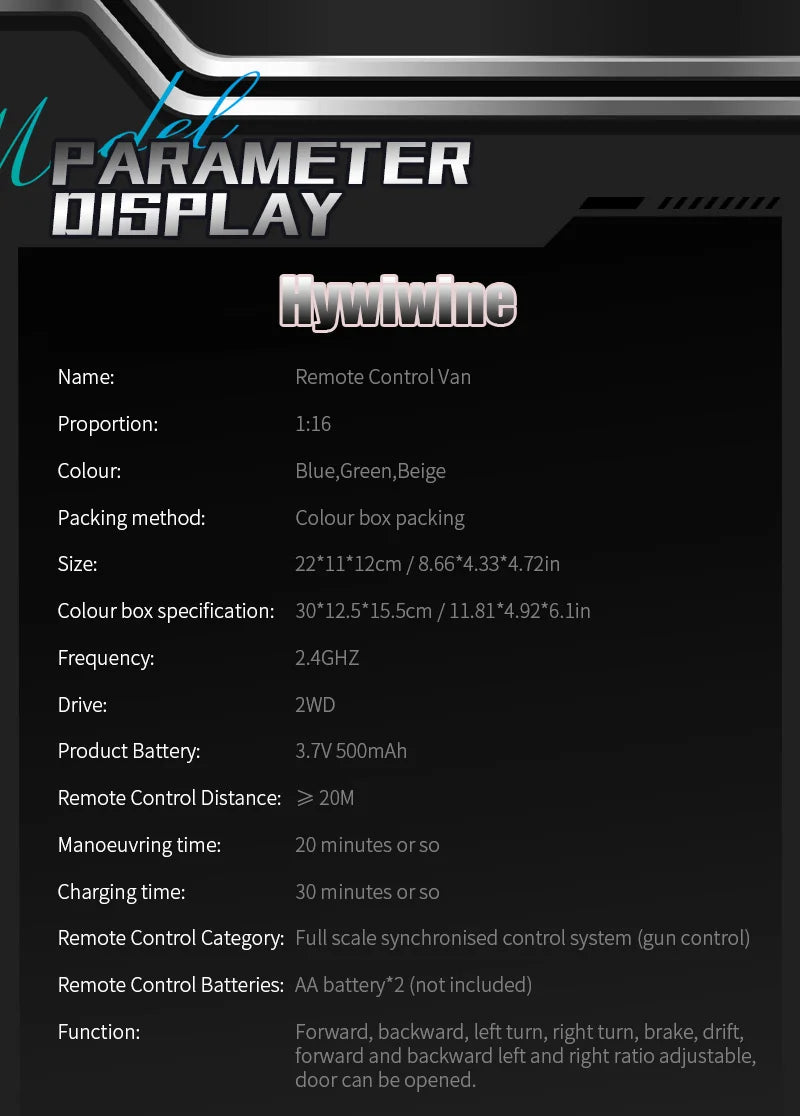Click the PARAMETER DISPLAY heading
This screenshot has height=1116, width=800.
tap(260, 188)
